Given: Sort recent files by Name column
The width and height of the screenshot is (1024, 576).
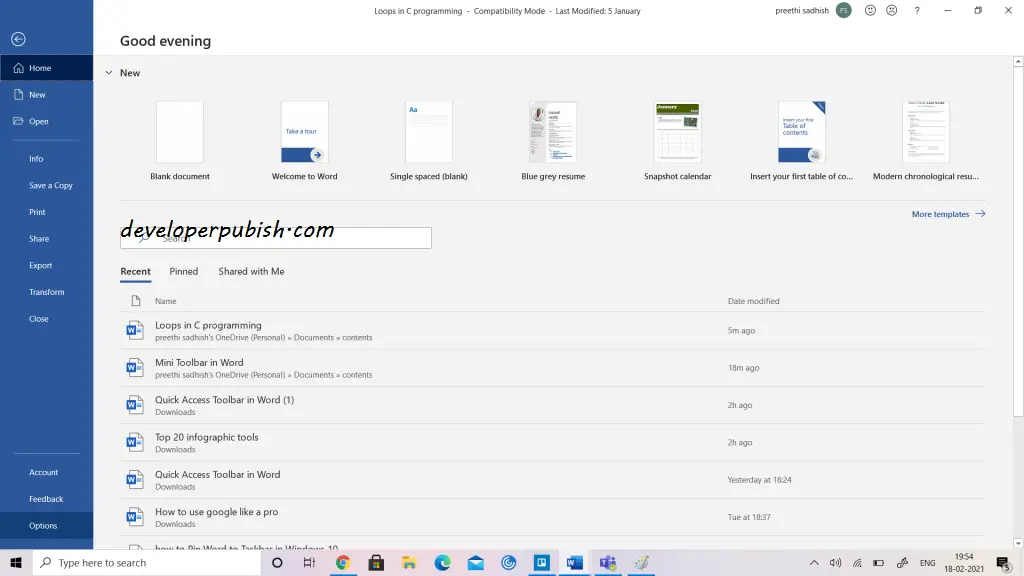Looking at the screenshot, I should pyautogui.click(x=165, y=301).
